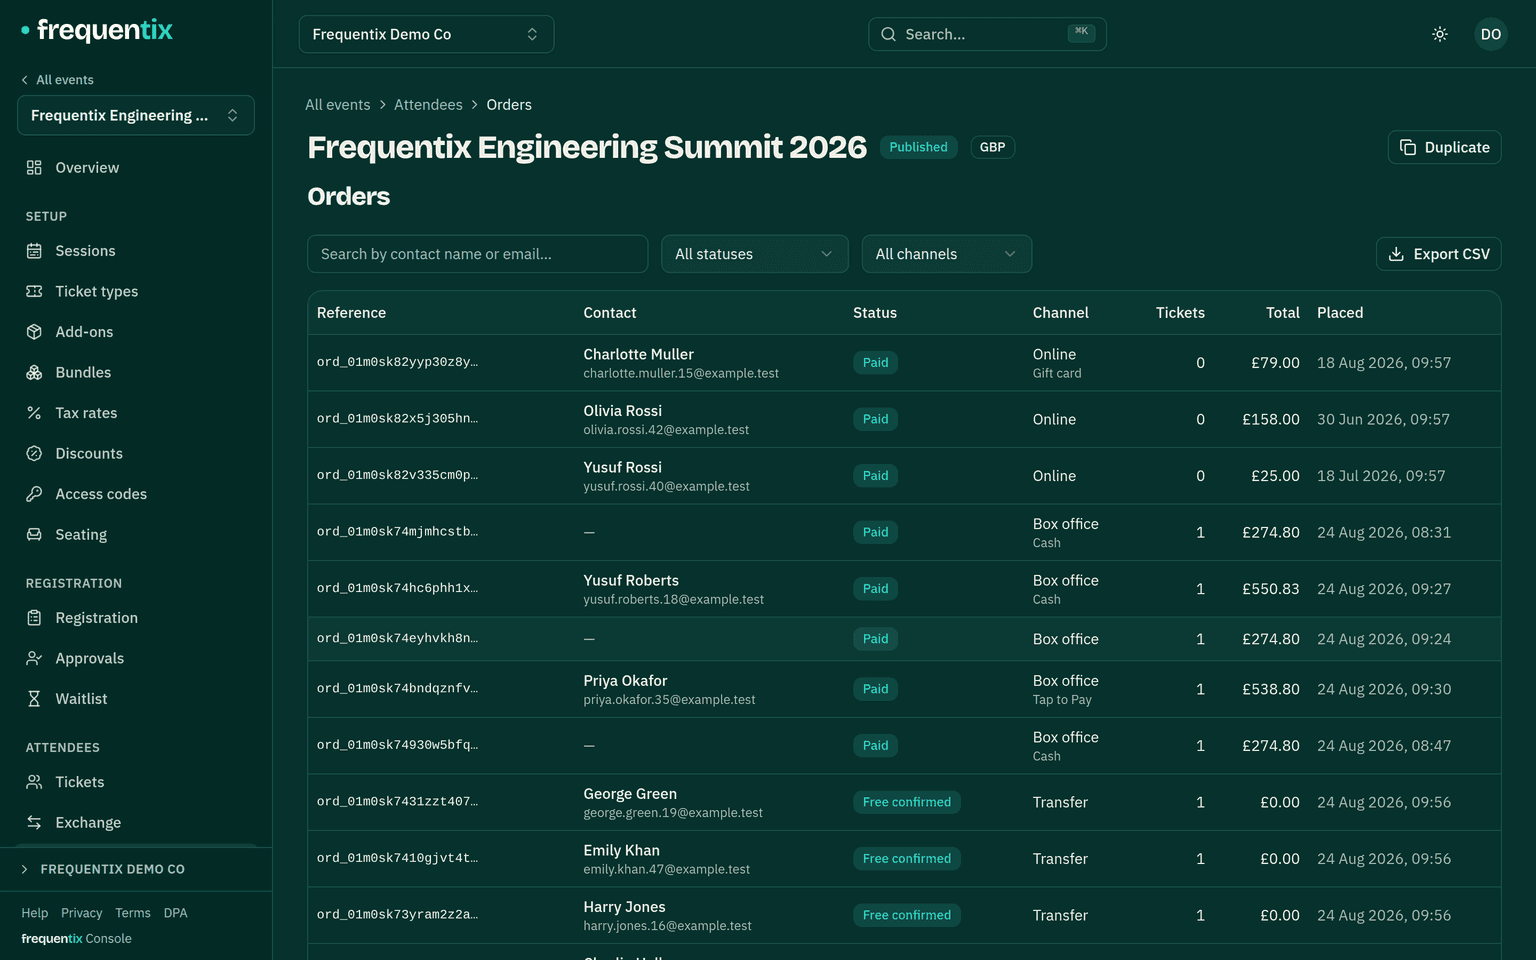
Task: Click the Exchange arrows icon
Action: (34, 822)
